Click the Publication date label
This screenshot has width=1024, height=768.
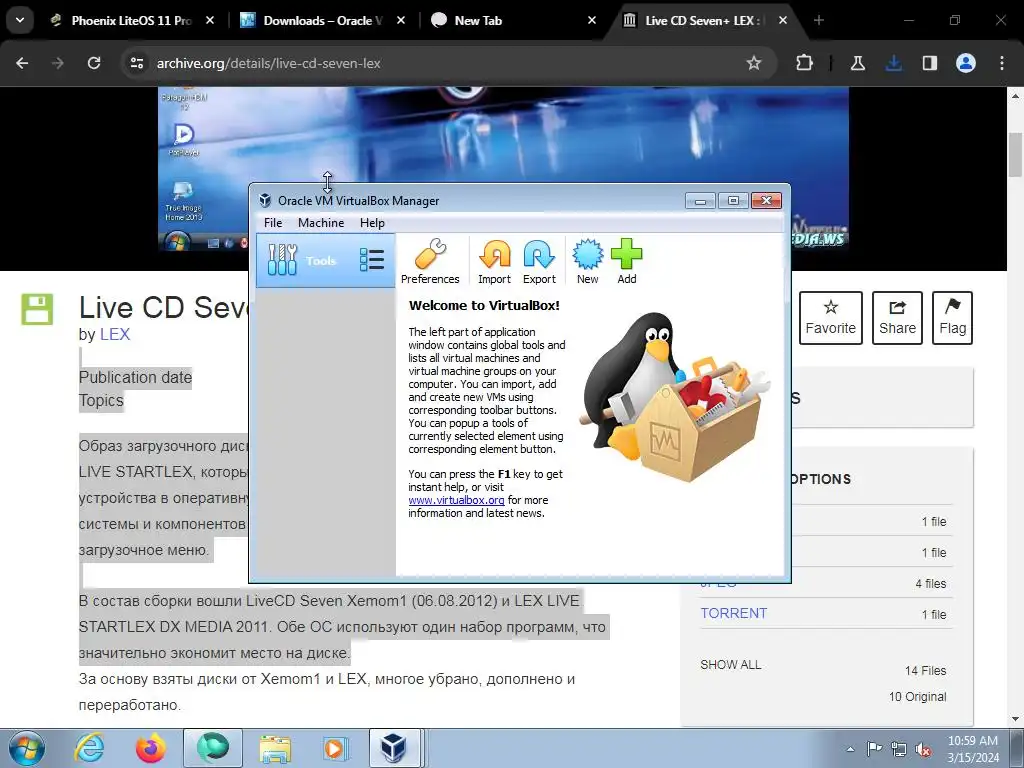[x=135, y=377]
